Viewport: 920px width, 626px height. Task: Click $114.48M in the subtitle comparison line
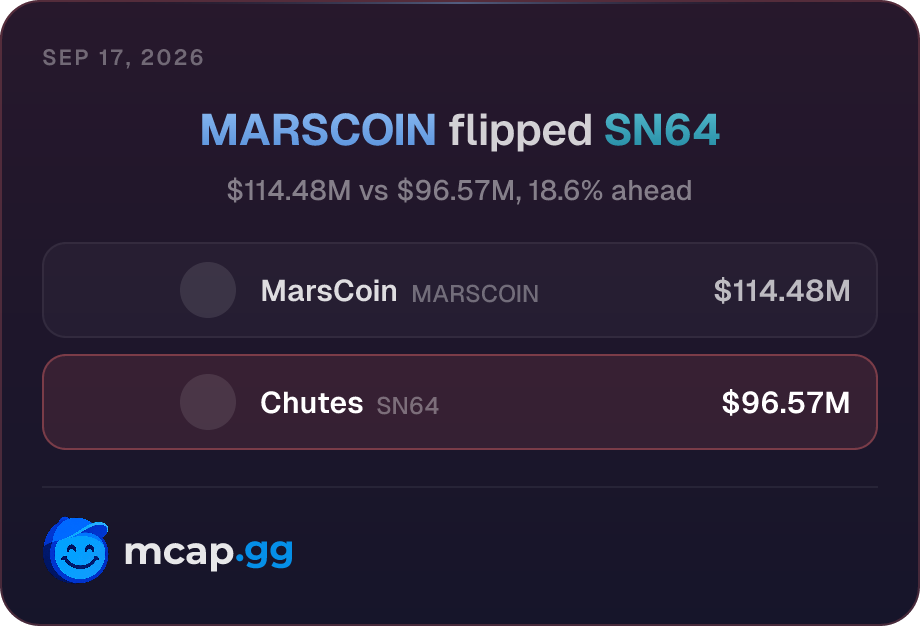click(289, 191)
